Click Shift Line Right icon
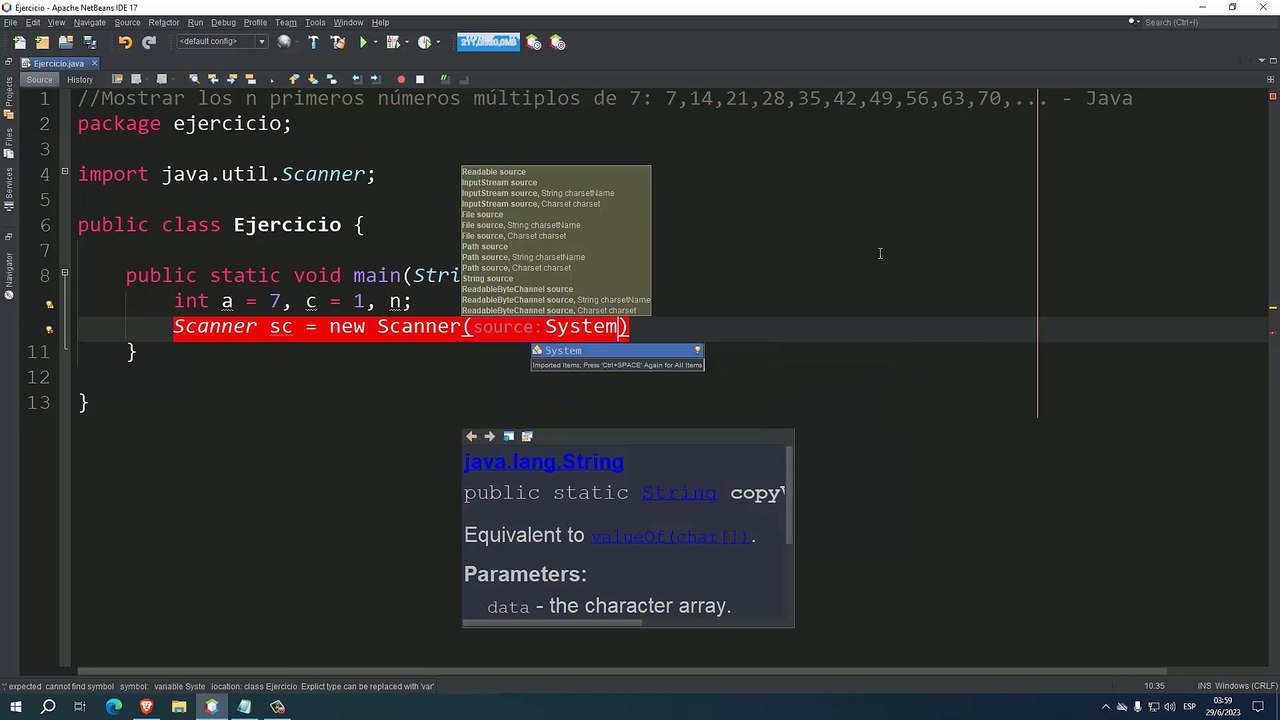The image size is (1280, 720). pos(375,79)
